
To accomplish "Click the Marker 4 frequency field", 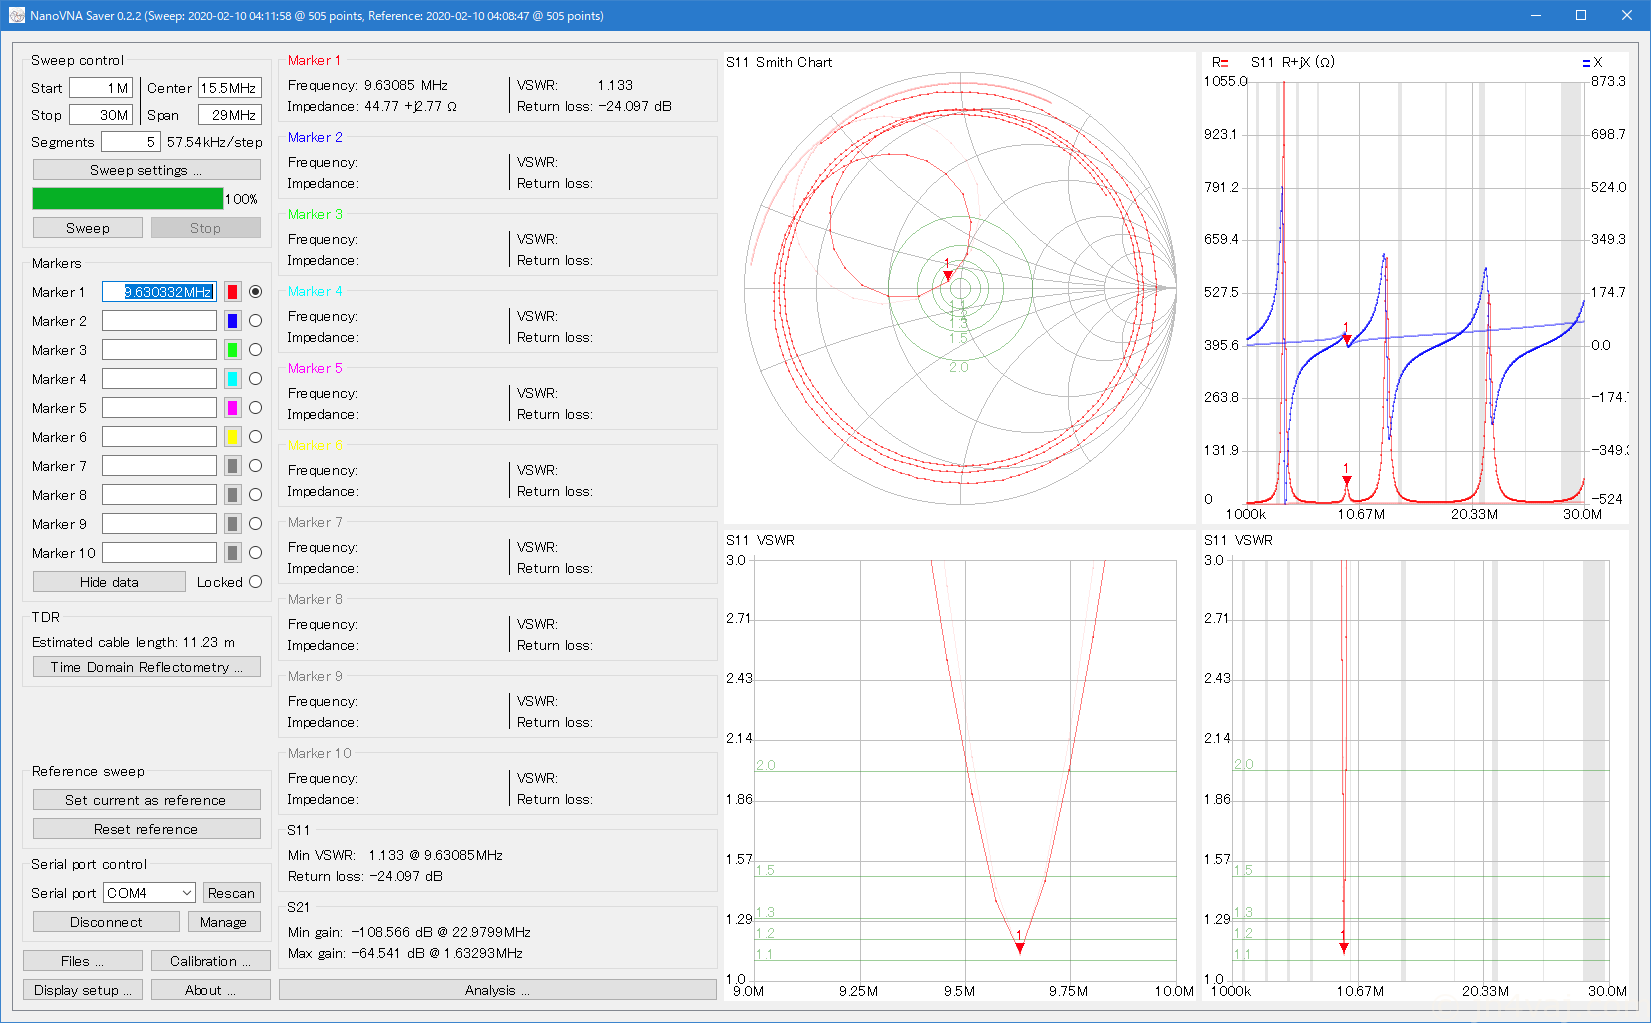I will tap(159, 379).
